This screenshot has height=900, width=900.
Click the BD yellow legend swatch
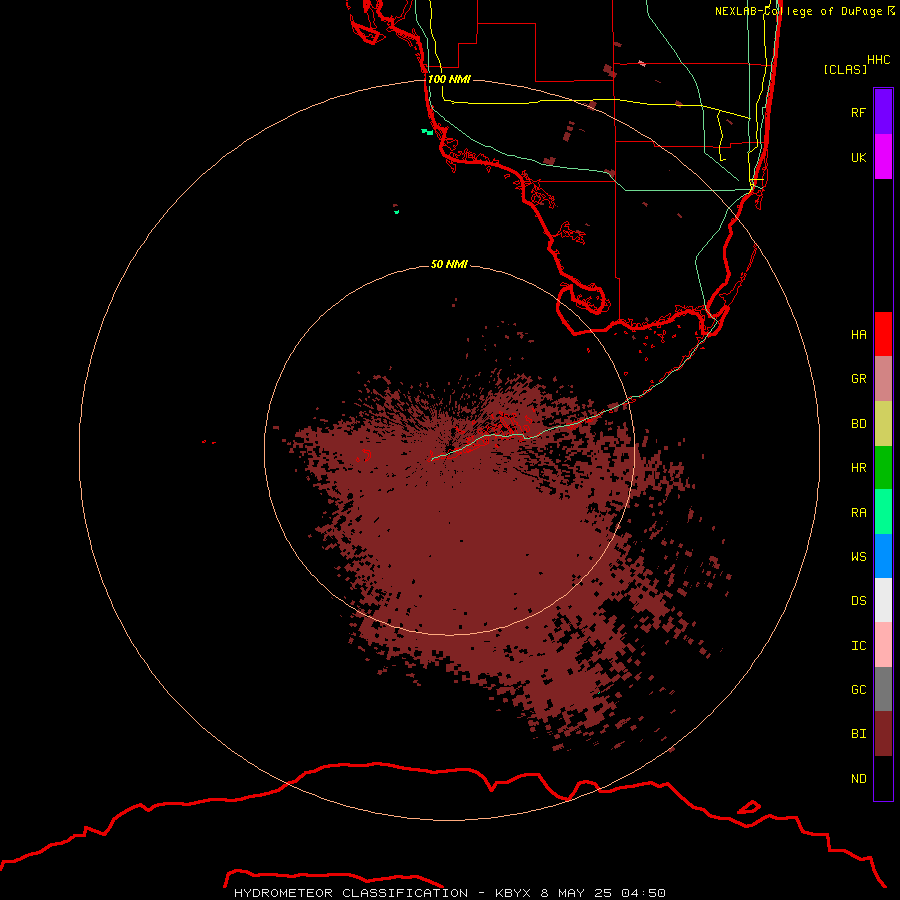pos(883,424)
